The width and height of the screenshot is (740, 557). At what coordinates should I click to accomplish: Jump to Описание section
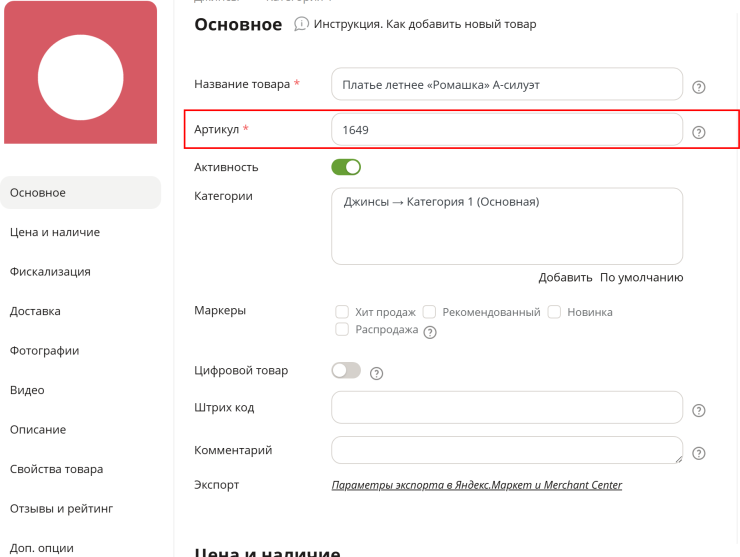point(38,430)
